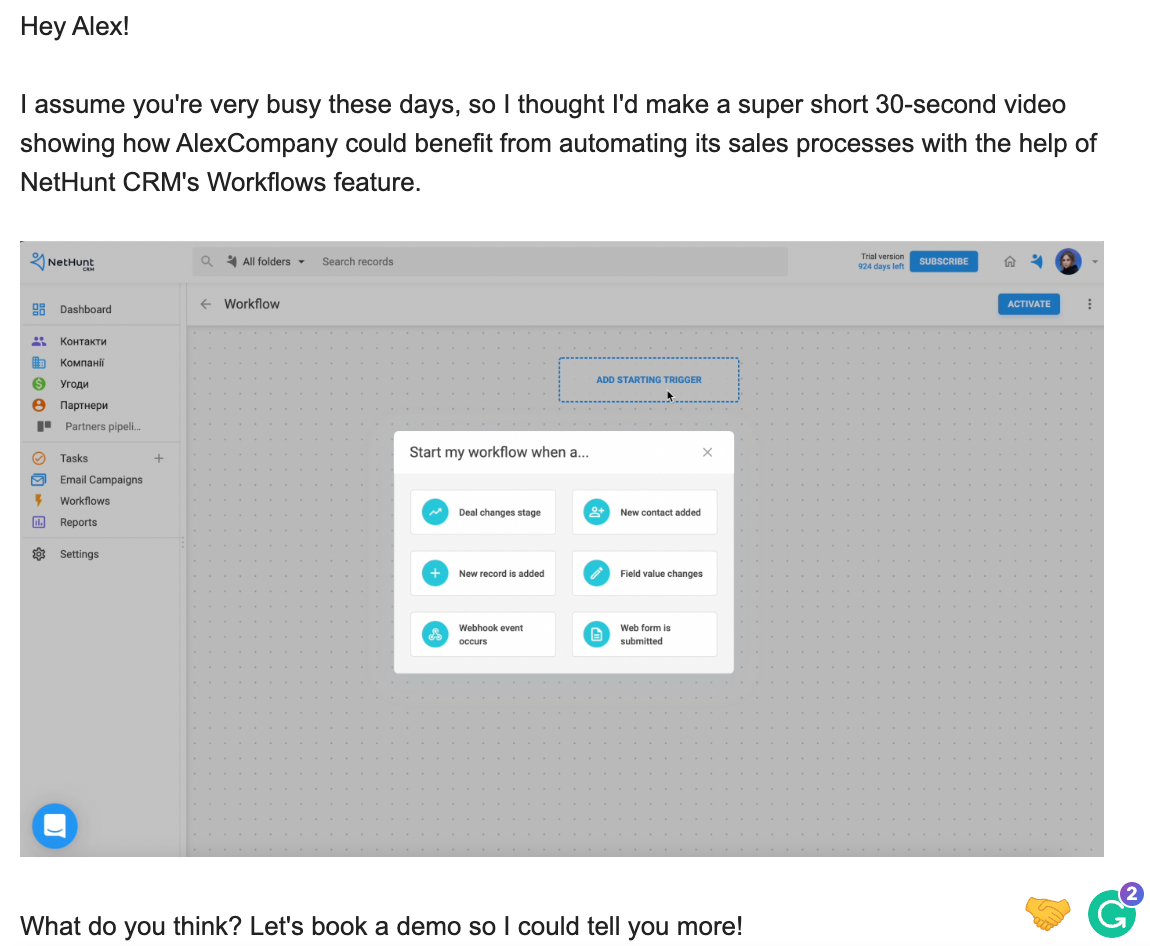Open the Угоди folder

(x=74, y=384)
